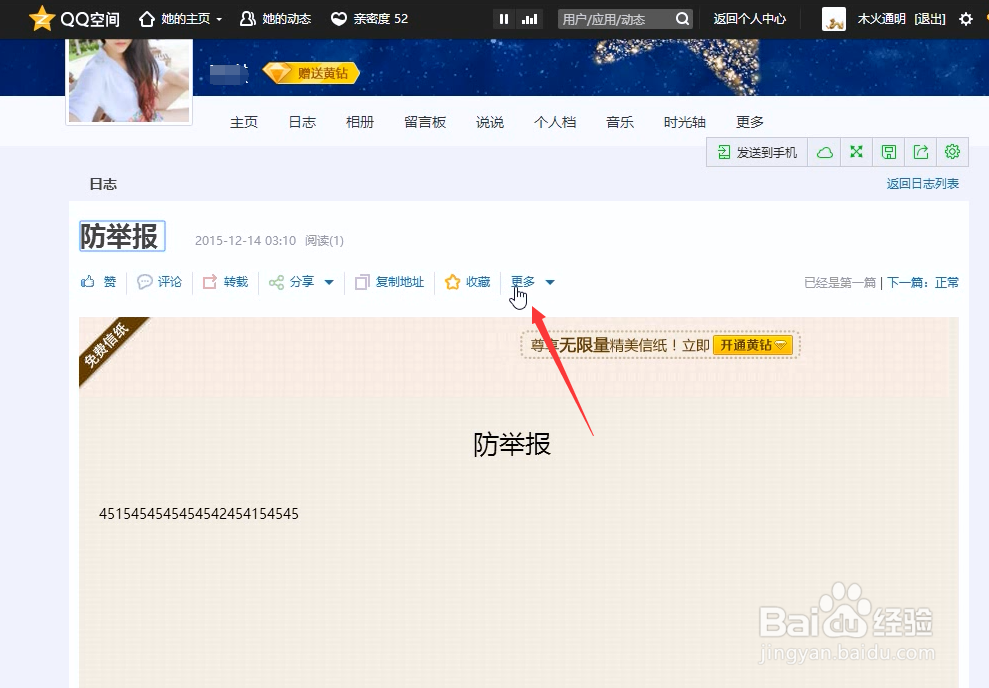
Task: Click the 开通黄钻 upgrade button
Action: [753, 344]
